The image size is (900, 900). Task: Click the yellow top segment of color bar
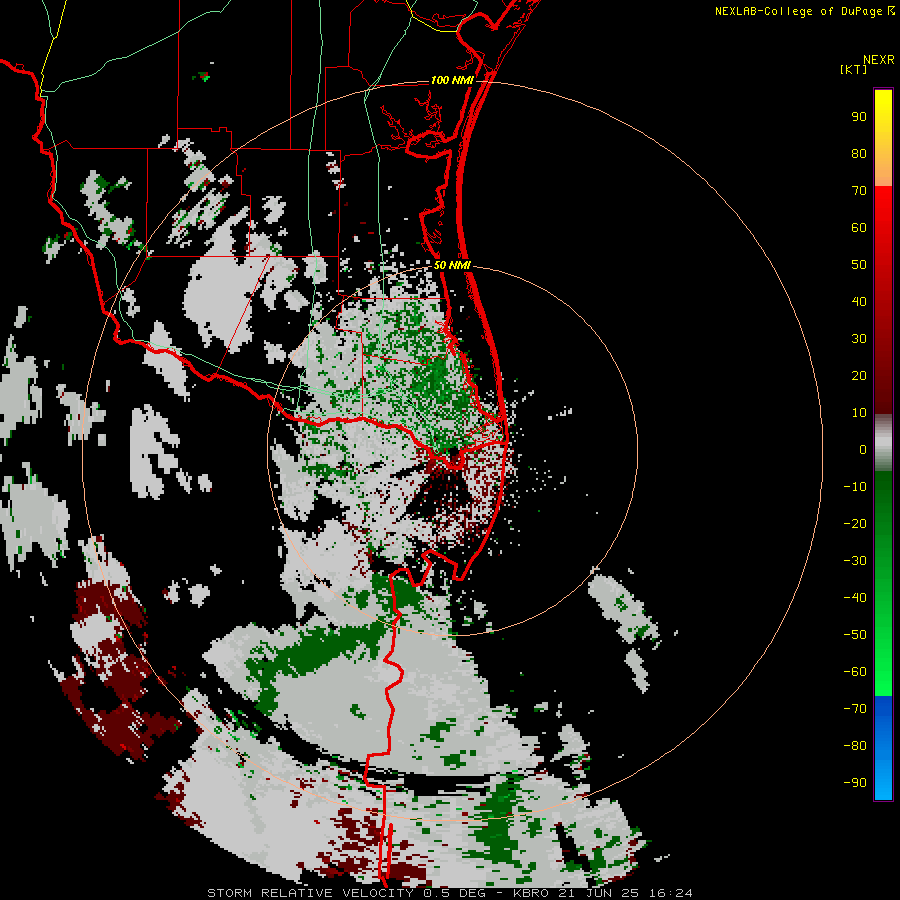(883, 138)
